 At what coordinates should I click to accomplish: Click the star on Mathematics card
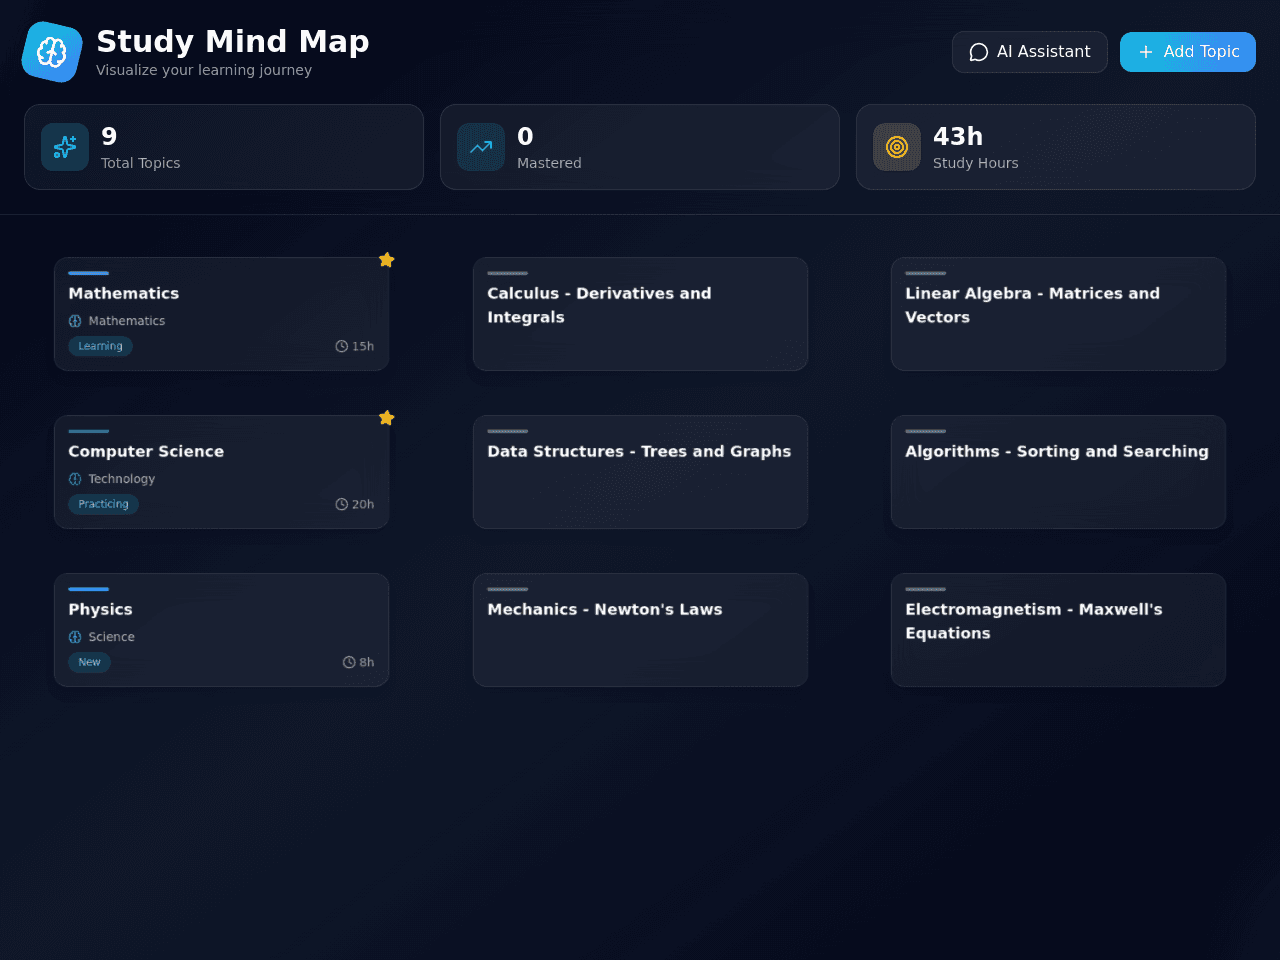point(387,260)
